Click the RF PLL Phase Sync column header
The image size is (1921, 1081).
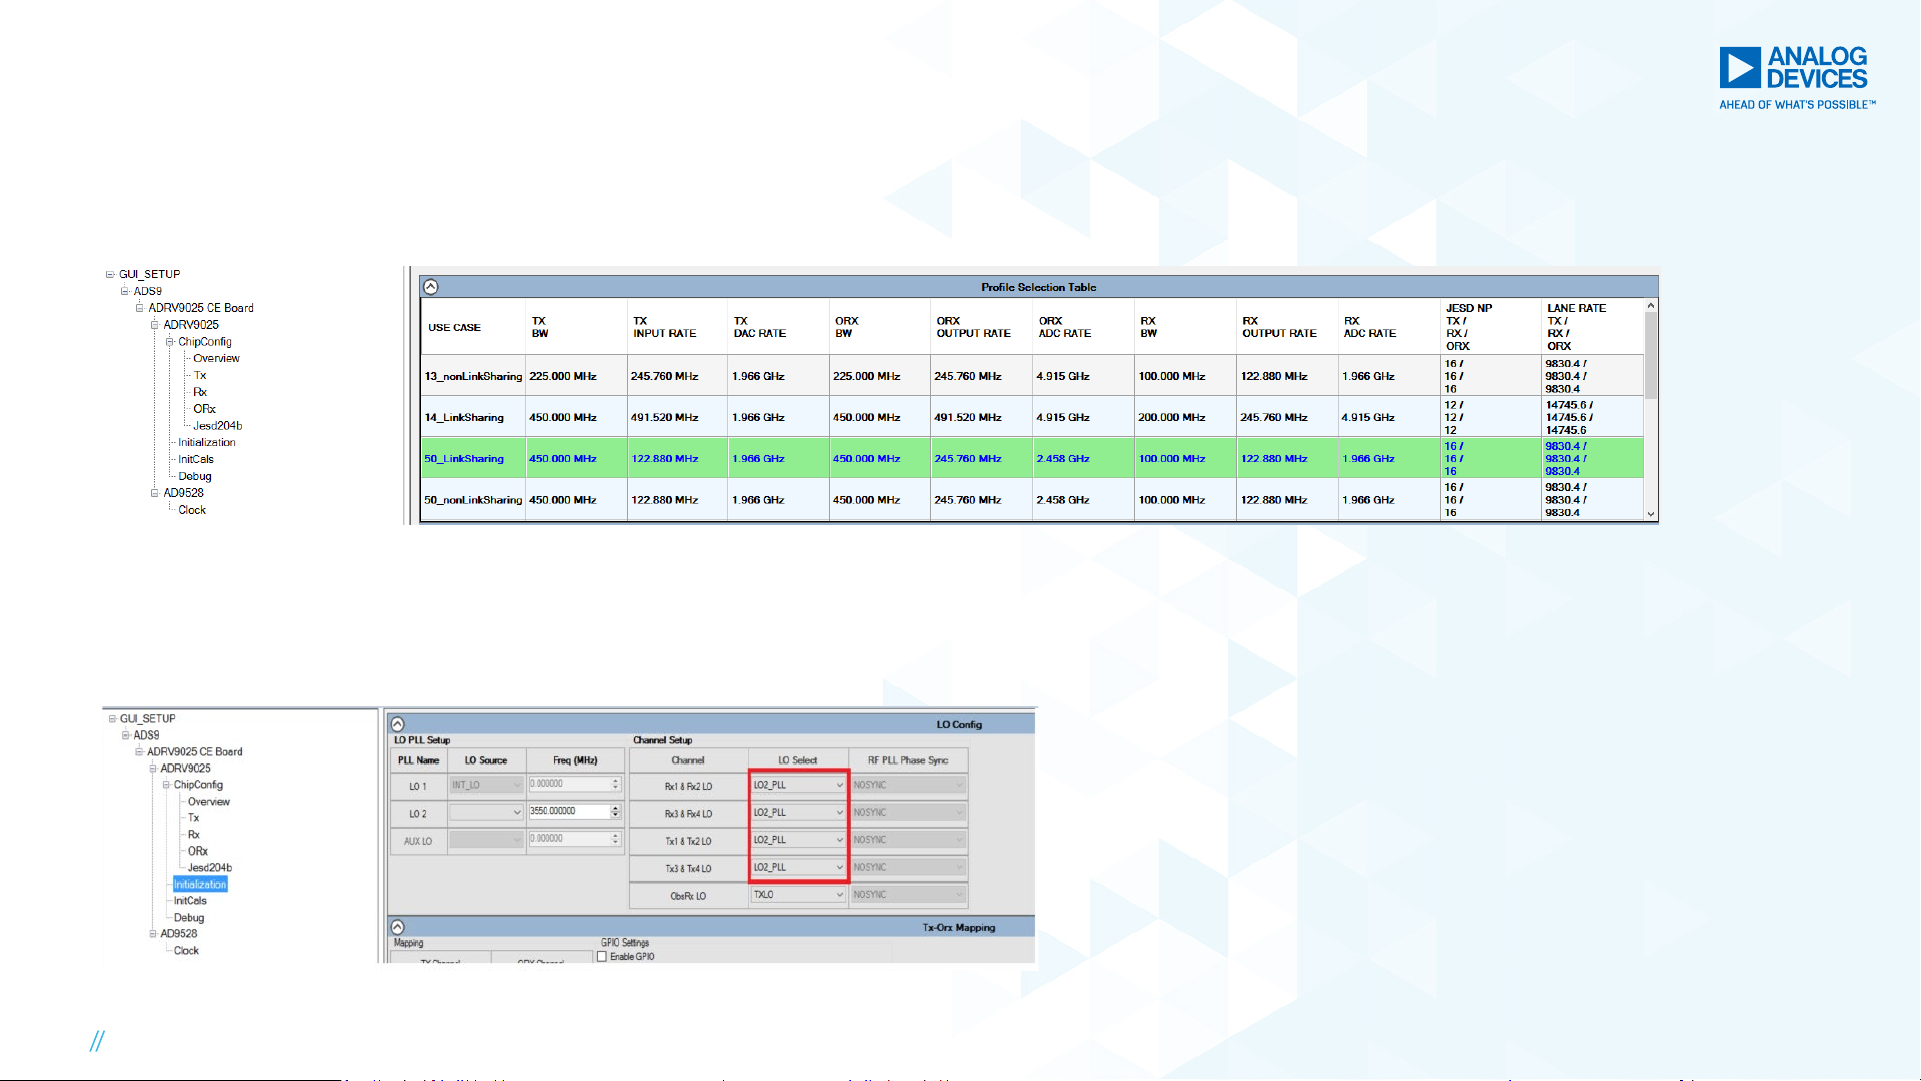pos(908,760)
